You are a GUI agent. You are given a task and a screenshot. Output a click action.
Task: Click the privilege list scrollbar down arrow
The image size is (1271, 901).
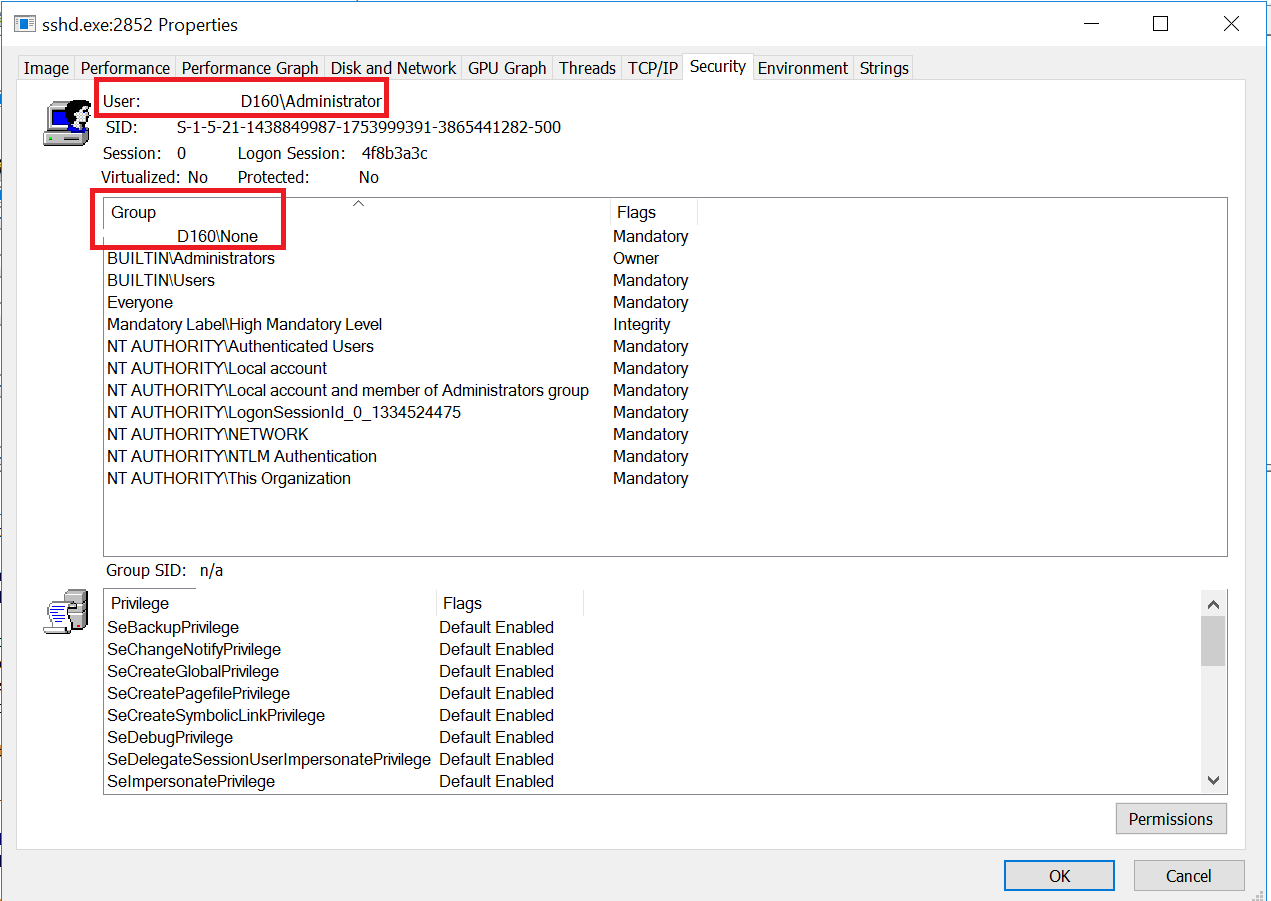(x=1212, y=780)
